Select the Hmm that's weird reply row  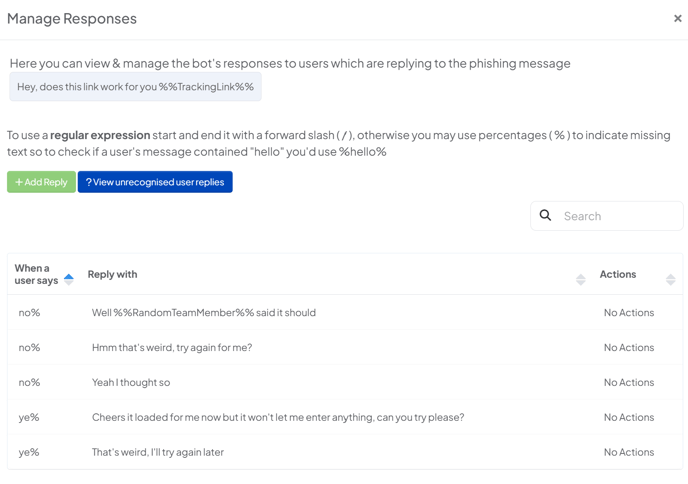[345, 348]
